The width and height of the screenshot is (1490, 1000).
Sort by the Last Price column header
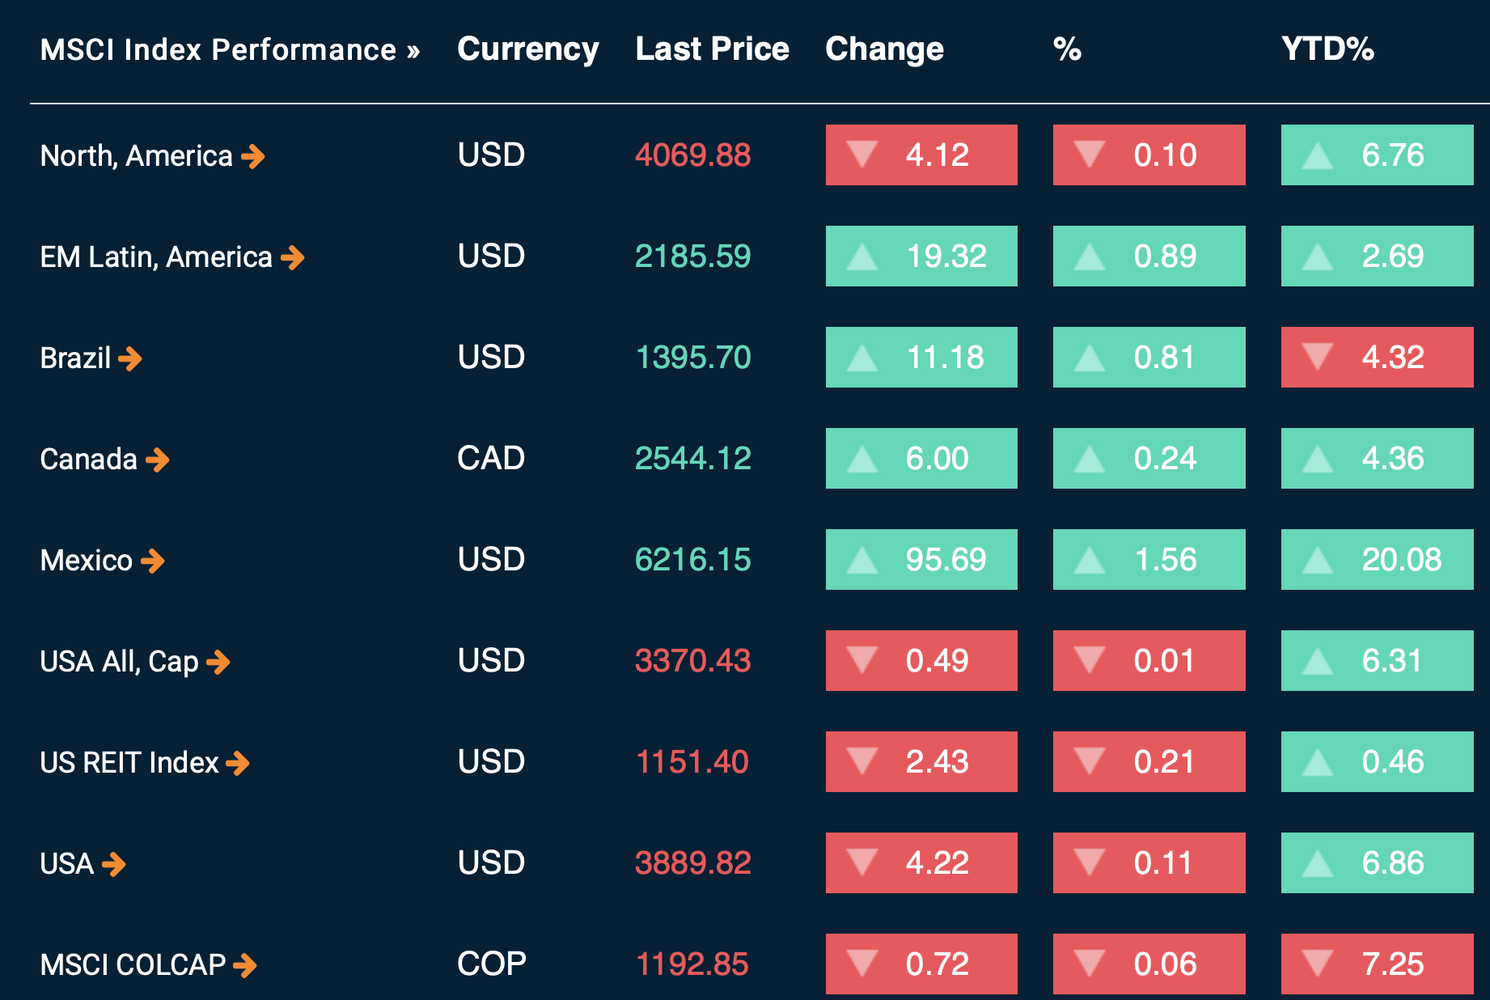coord(712,49)
